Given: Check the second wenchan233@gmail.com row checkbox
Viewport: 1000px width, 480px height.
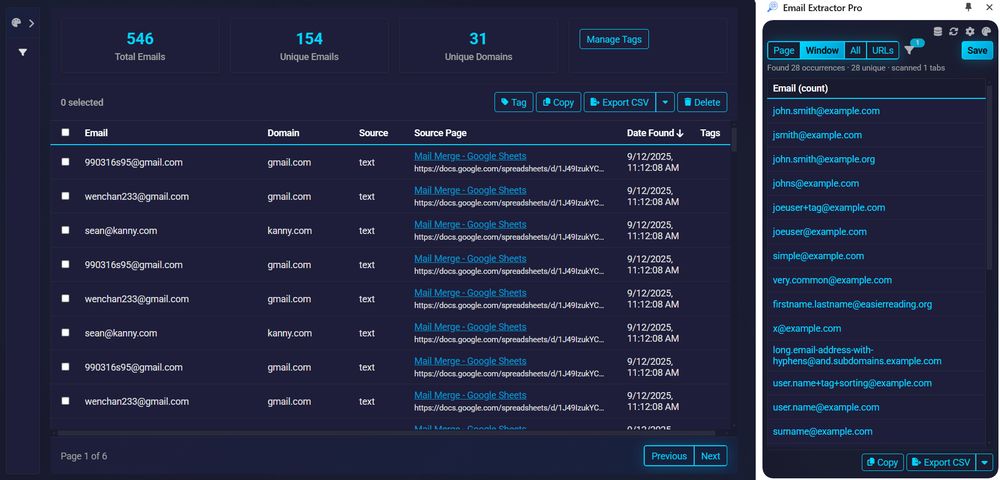Looking at the screenshot, I should coord(65,298).
